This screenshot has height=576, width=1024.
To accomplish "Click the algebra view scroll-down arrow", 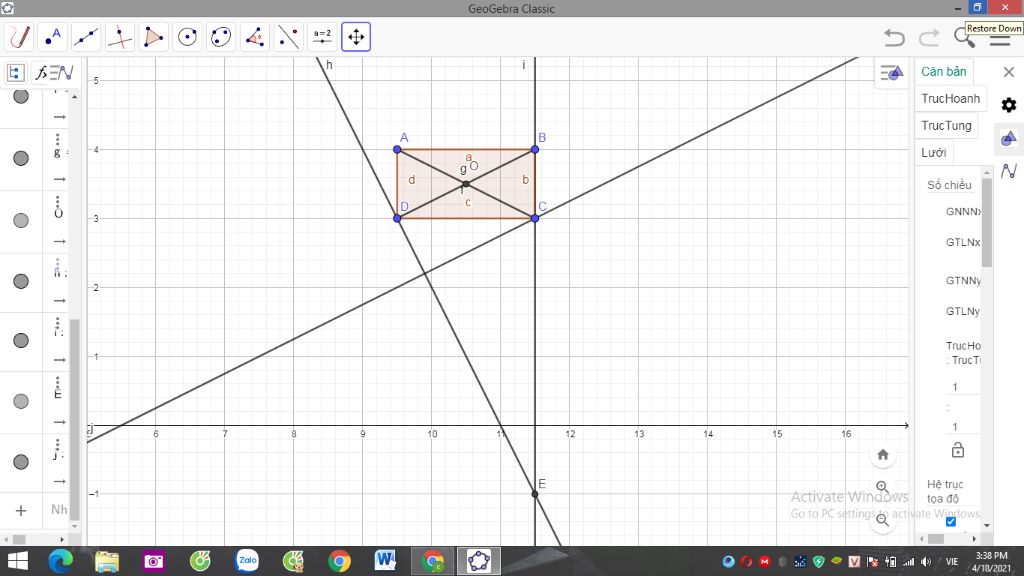I will click(x=74, y=526).
